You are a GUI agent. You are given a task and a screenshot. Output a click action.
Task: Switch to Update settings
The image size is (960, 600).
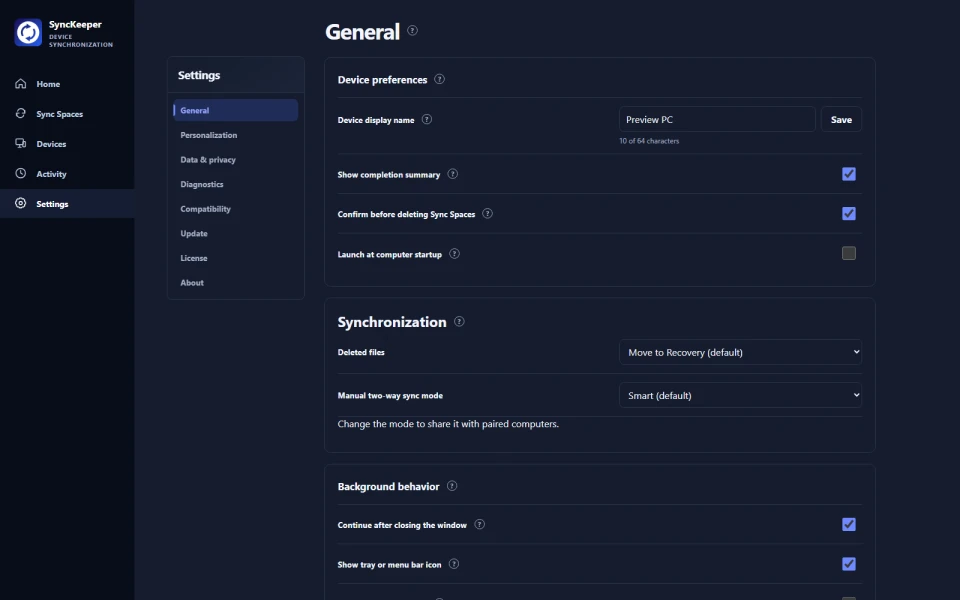(x=236, y=233)
